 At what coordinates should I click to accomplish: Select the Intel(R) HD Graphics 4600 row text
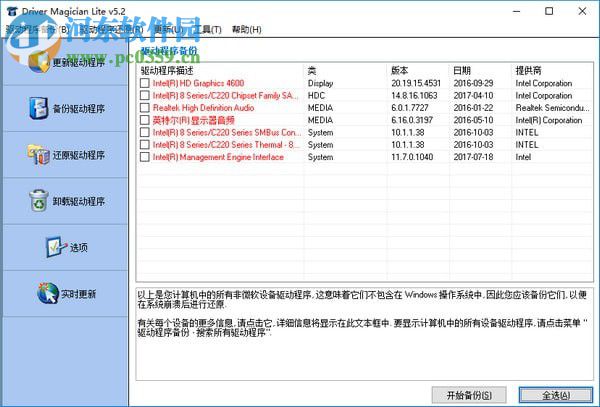(x=198, y=83)
